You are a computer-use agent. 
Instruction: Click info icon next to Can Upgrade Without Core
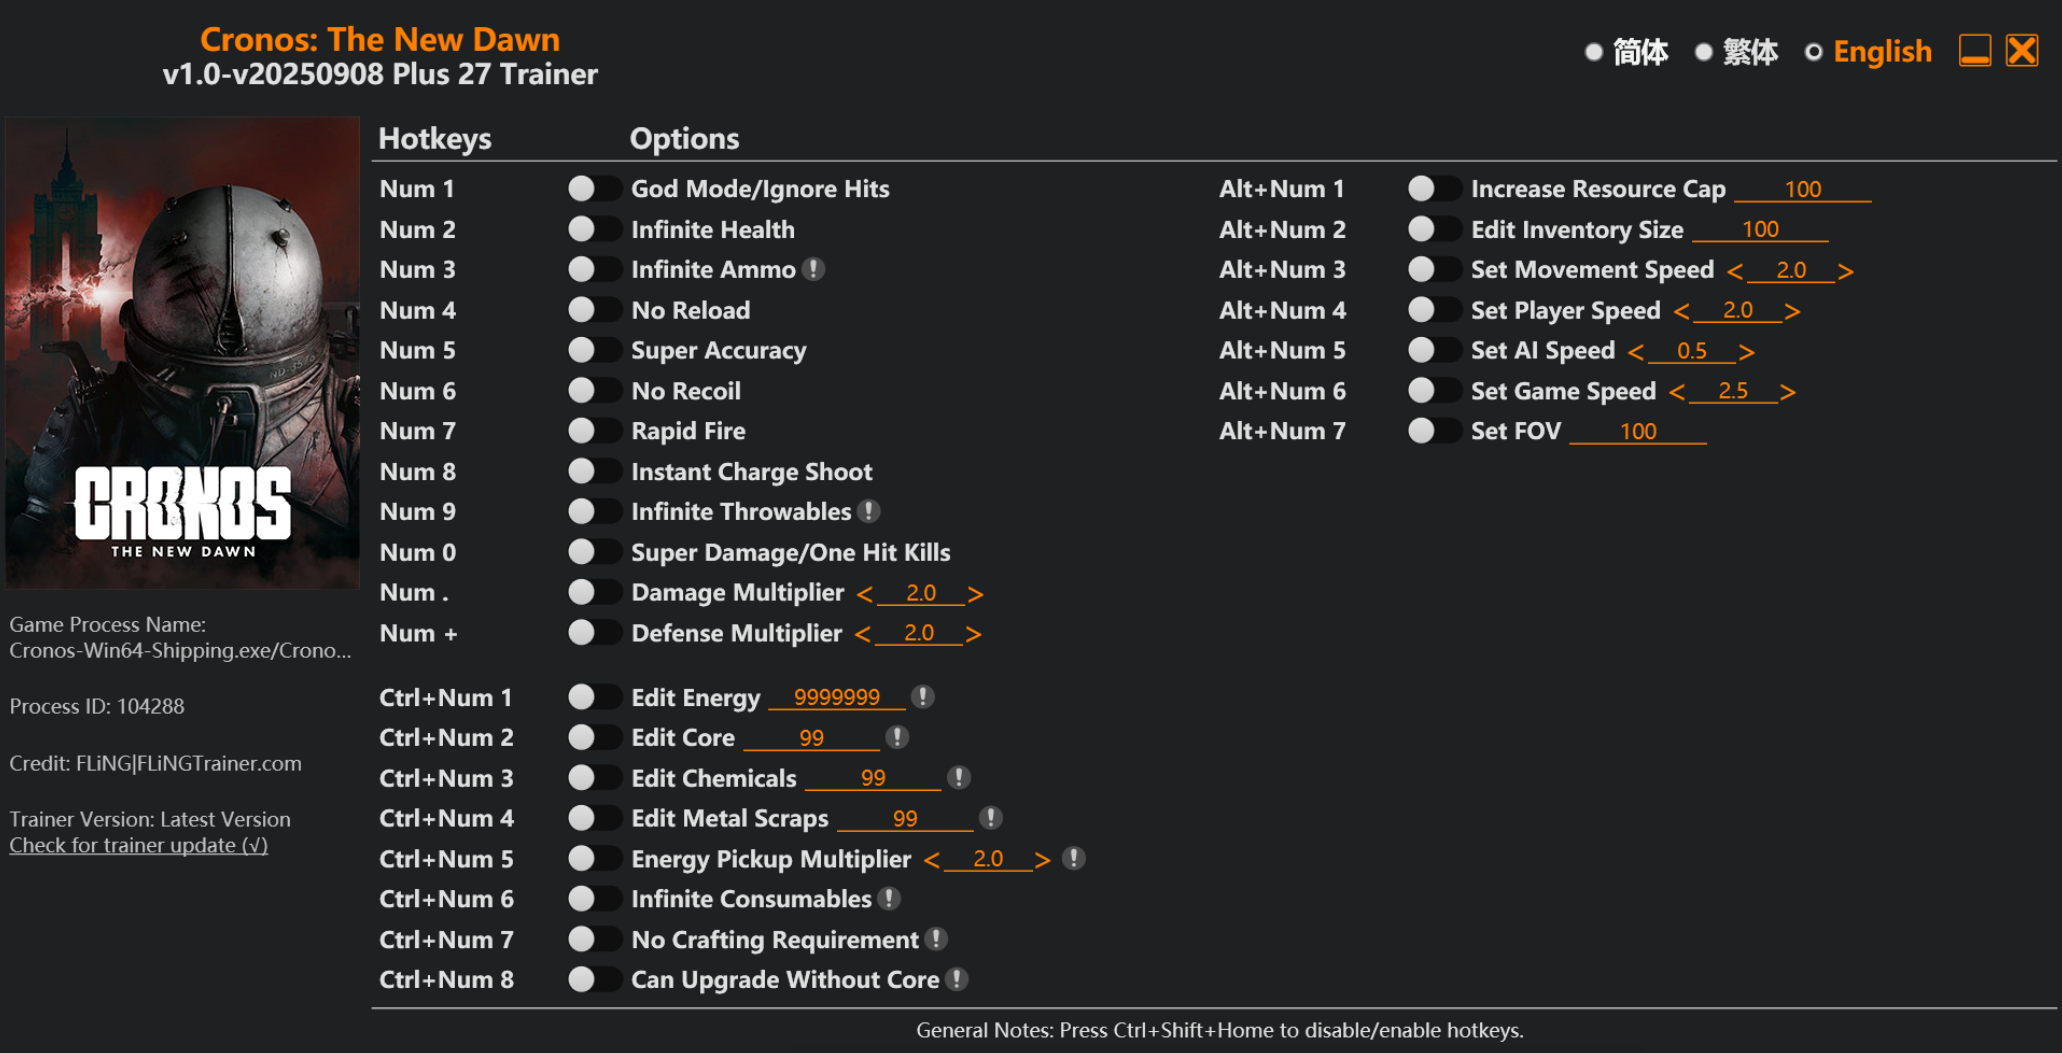[x=957, y=979]
